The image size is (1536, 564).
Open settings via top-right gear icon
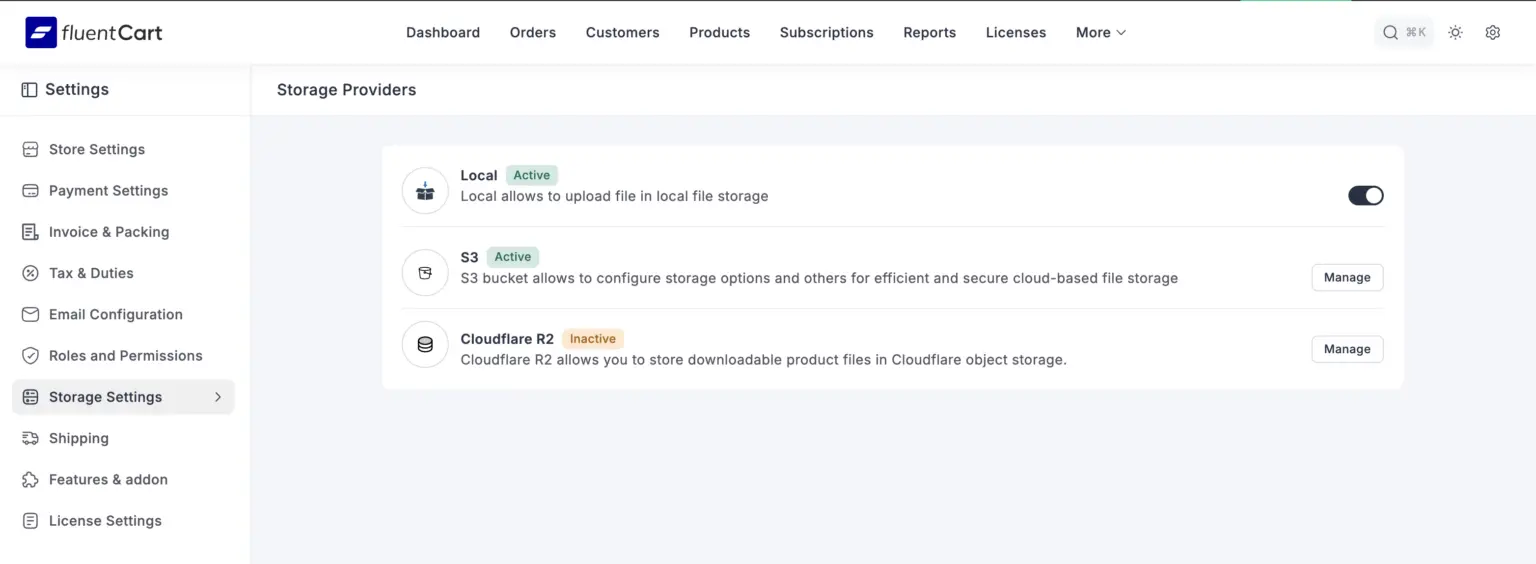point(1493,32)
